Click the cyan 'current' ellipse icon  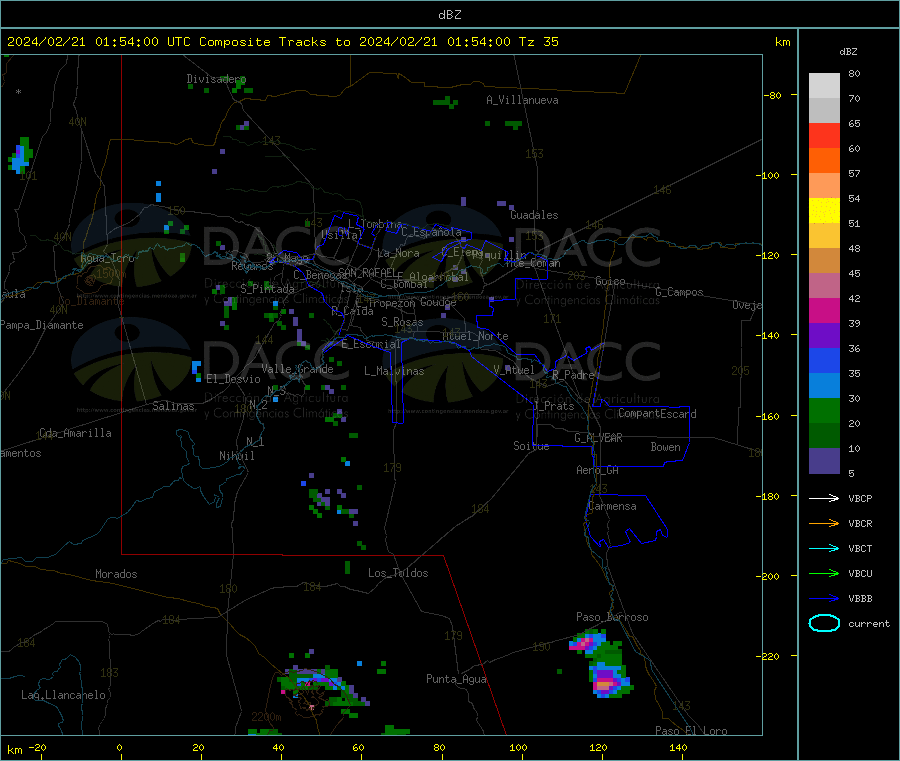point(824,623)
